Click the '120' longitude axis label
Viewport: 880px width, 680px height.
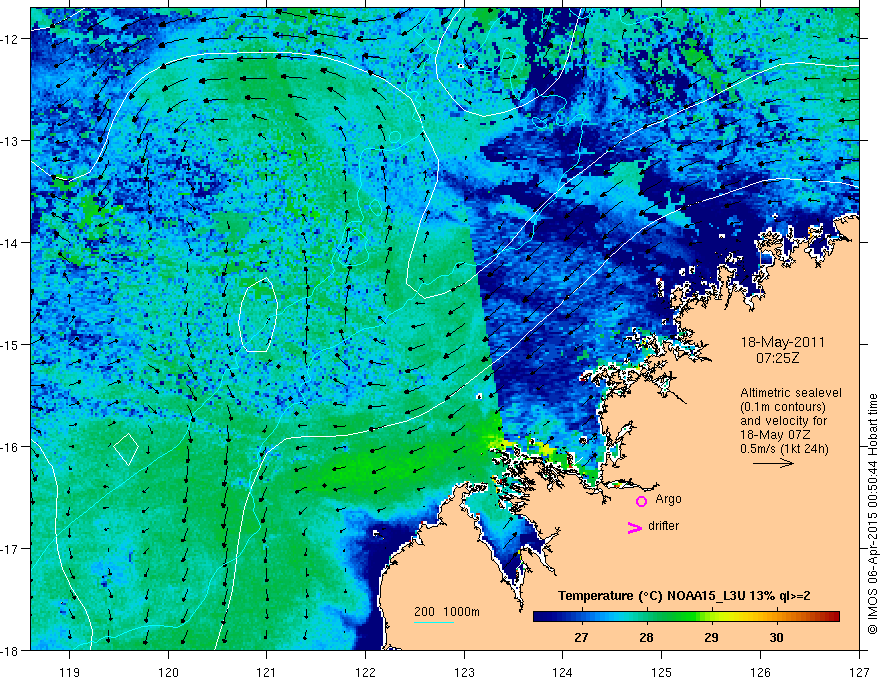pyautogui.click(x=168, y=672)
